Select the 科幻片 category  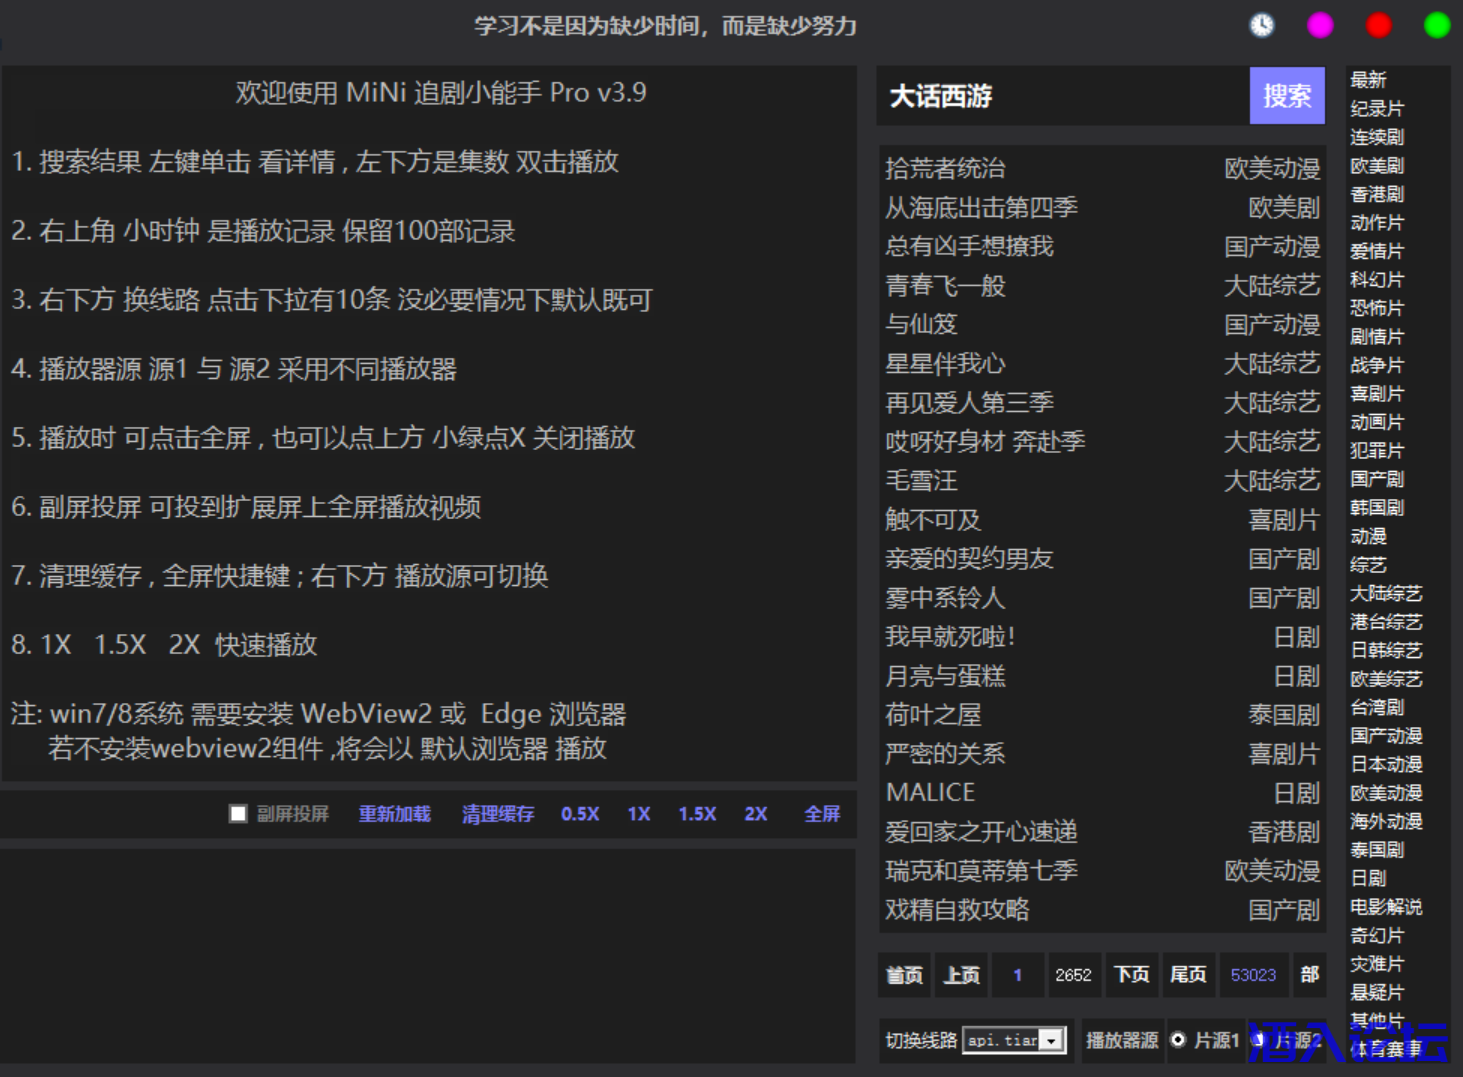coord(1376,280)
